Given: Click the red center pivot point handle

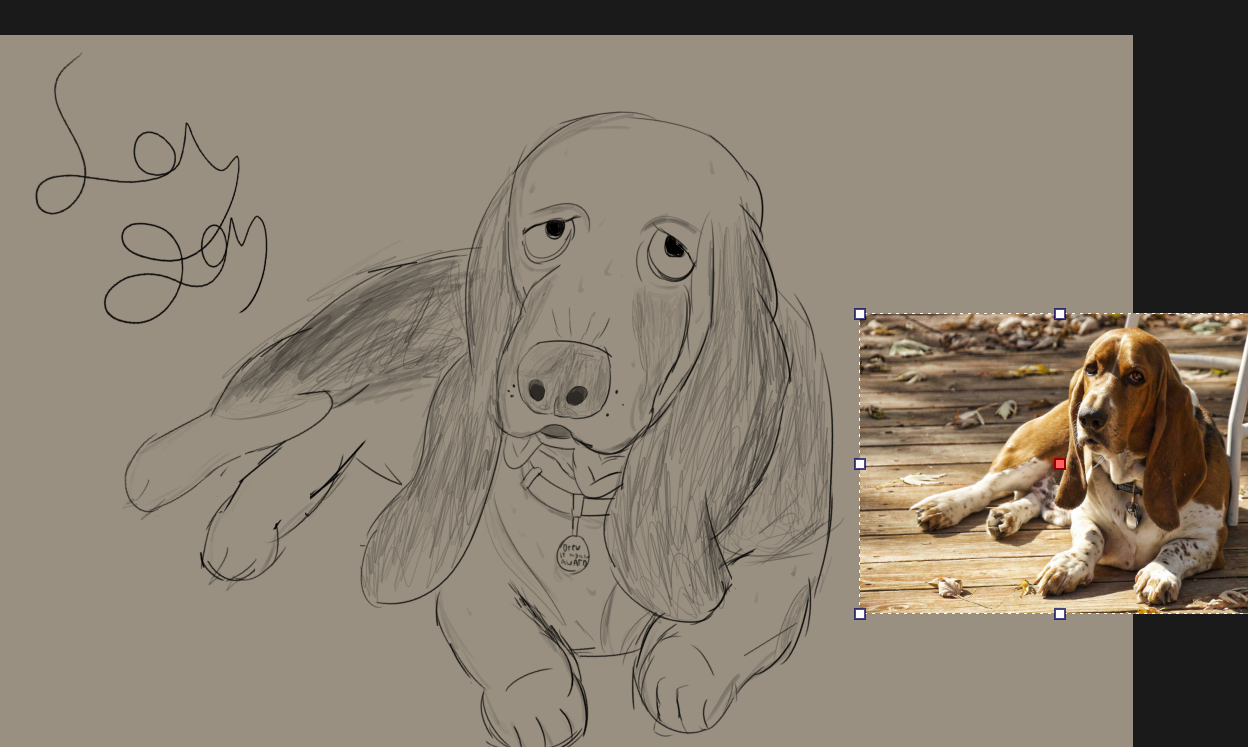Looking at the screenshot, I should (x=1060, y=464).
